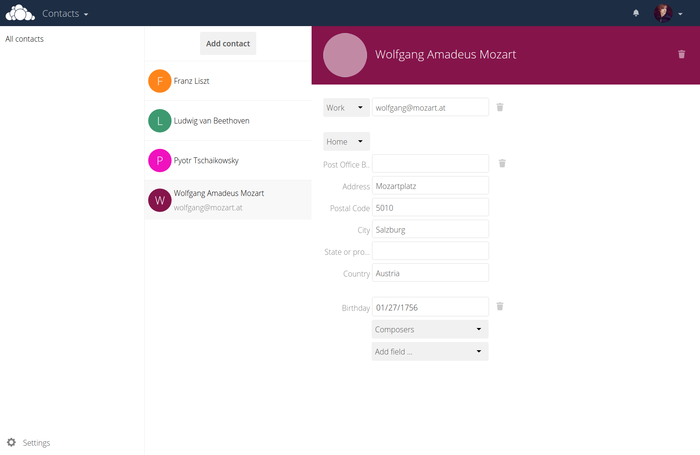The image size is (700, 455).
Task: Select Franz Liszt in contact list
Action: coord(191,81)
